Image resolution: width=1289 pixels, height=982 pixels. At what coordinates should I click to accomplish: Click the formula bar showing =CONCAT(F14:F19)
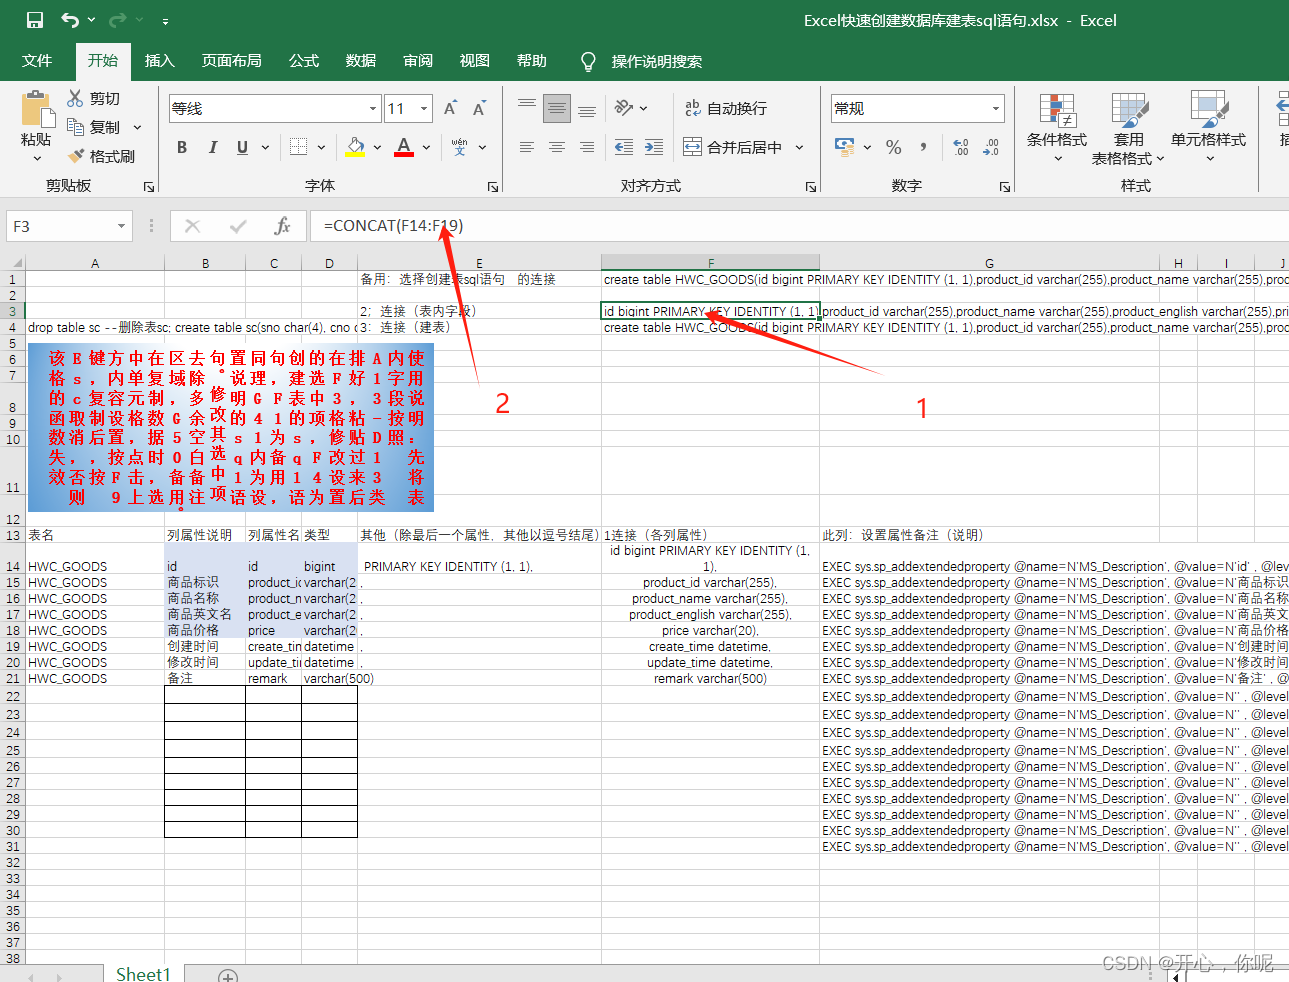click(799, 226)
